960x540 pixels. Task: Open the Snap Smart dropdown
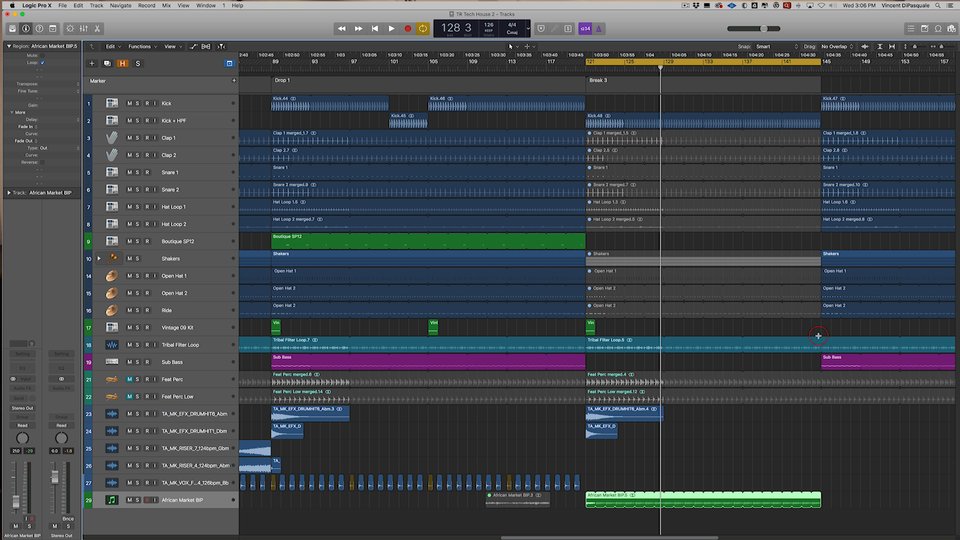pyautogui.click(x=777, y=47)
